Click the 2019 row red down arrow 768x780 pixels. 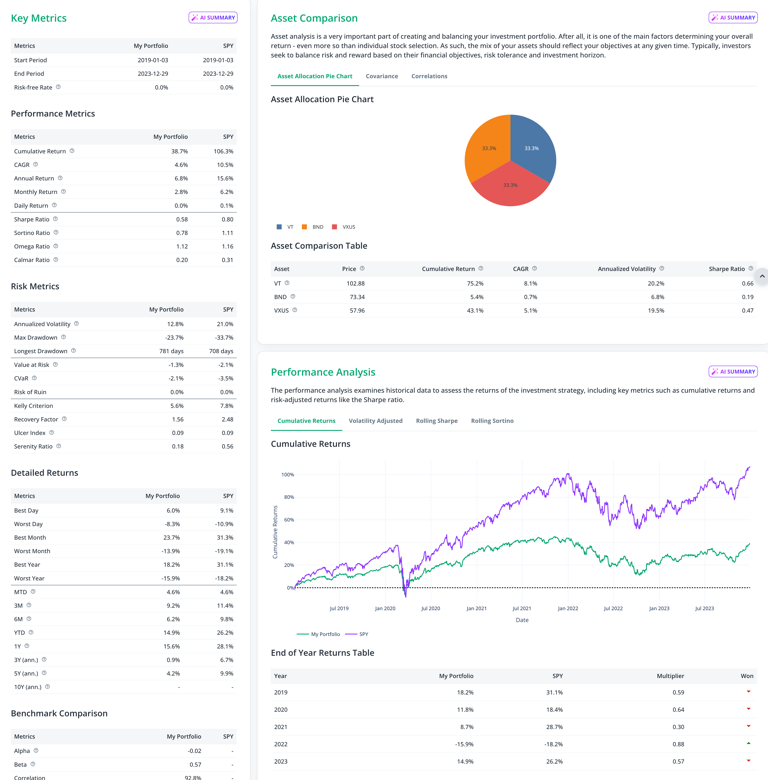click(x=749, y=691)
